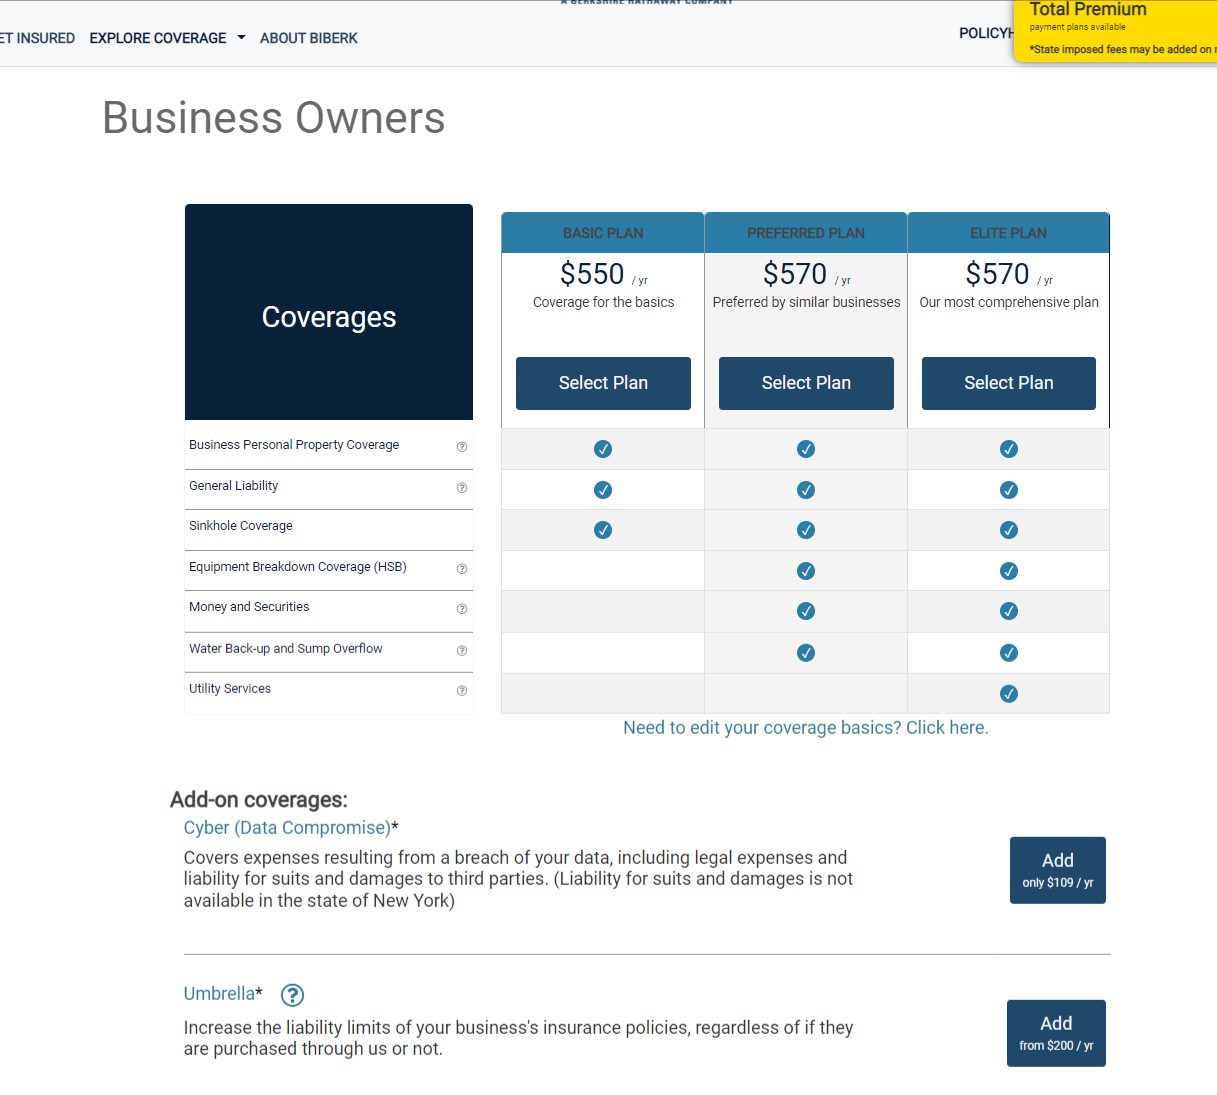Open help icon for Equipment Breakdown Coverage
1217x1095 pixels.
[x=462, y=569]
